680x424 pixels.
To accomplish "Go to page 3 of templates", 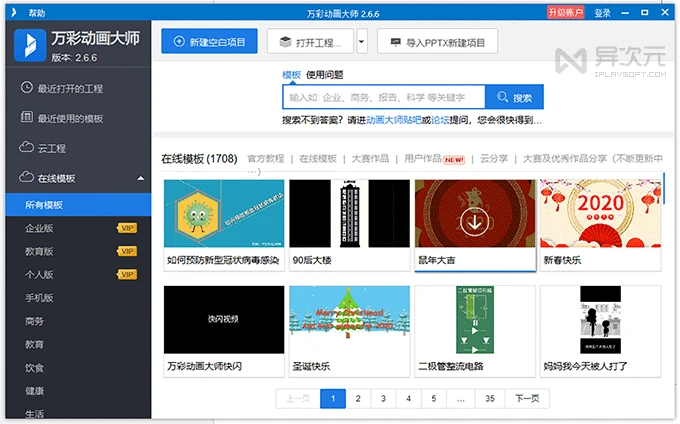I will (383, 398).
